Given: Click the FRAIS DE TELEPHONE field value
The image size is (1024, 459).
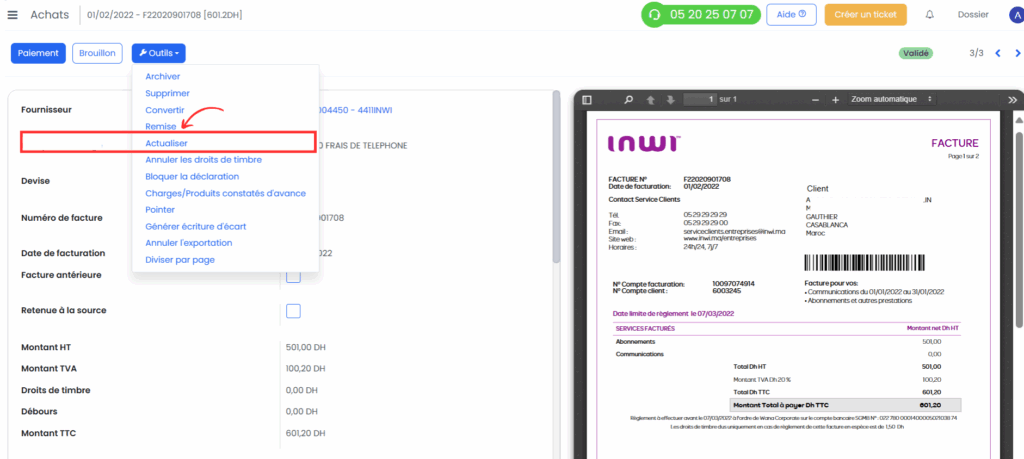Looking at the screenshot, I should [x=363, y=146].
